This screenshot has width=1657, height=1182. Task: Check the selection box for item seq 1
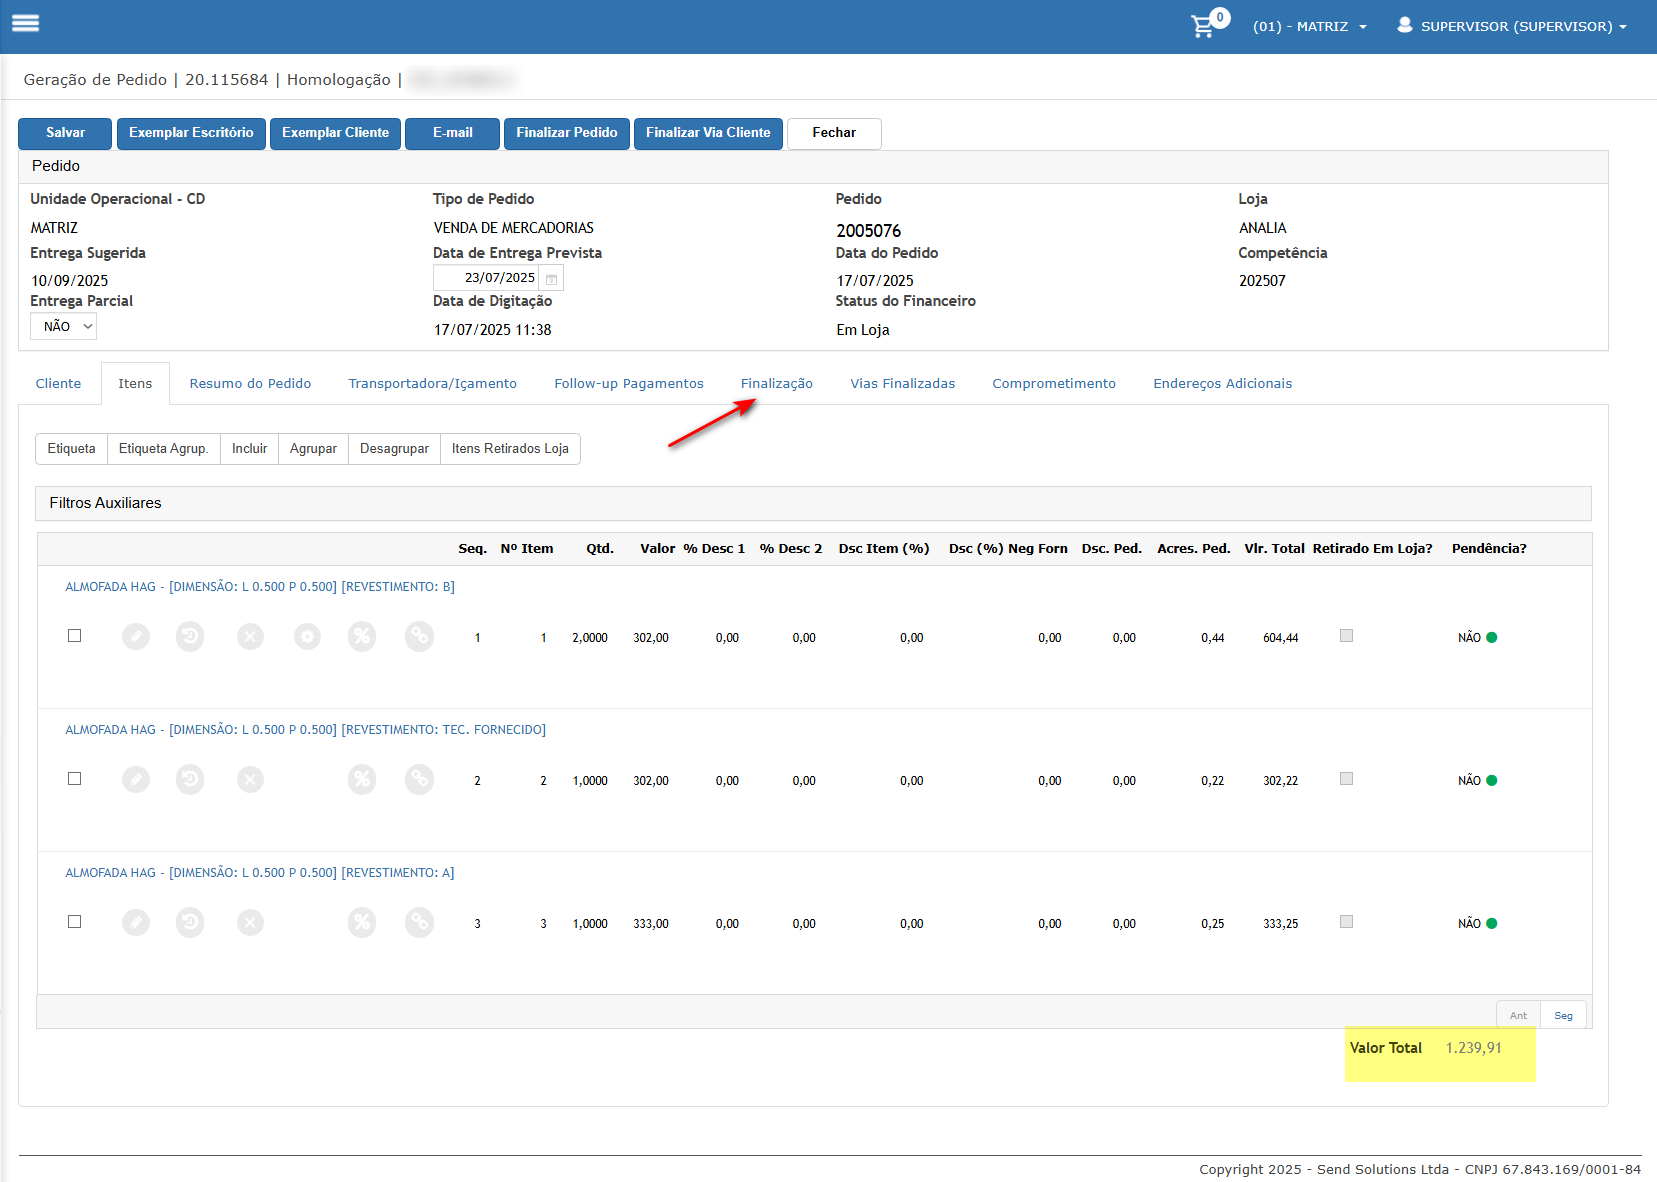coord(74,636)
